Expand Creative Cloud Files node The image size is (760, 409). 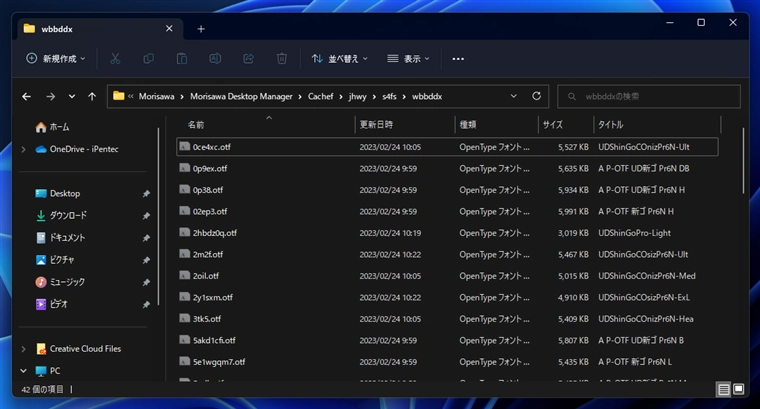pyautogui.click(x=23, y=349)
